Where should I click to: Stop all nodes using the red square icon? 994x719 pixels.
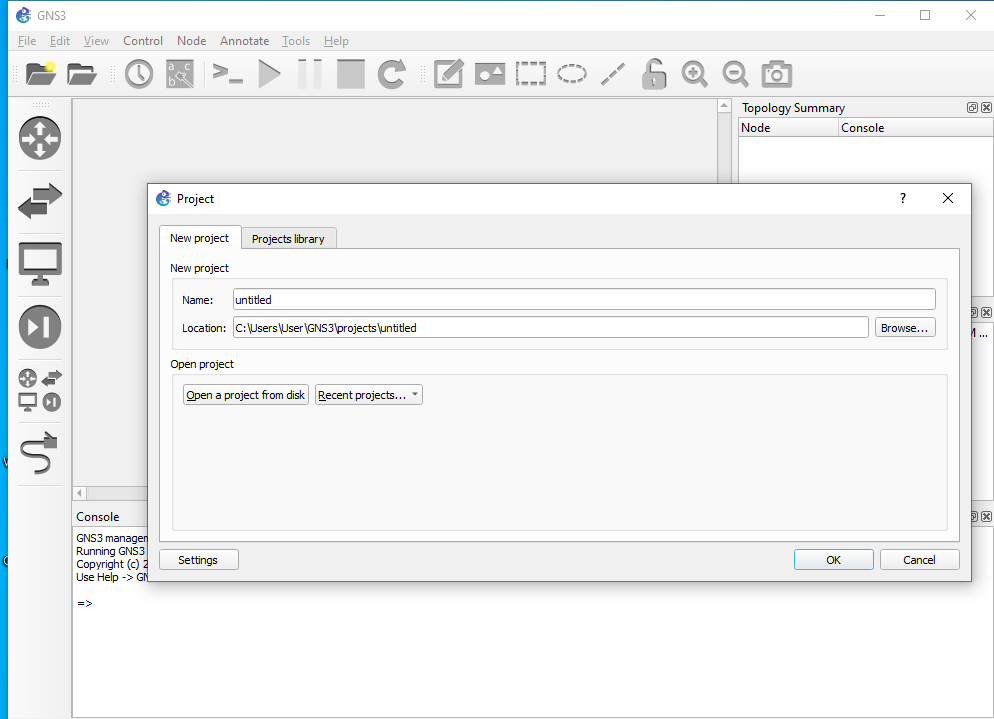point(350,73)
